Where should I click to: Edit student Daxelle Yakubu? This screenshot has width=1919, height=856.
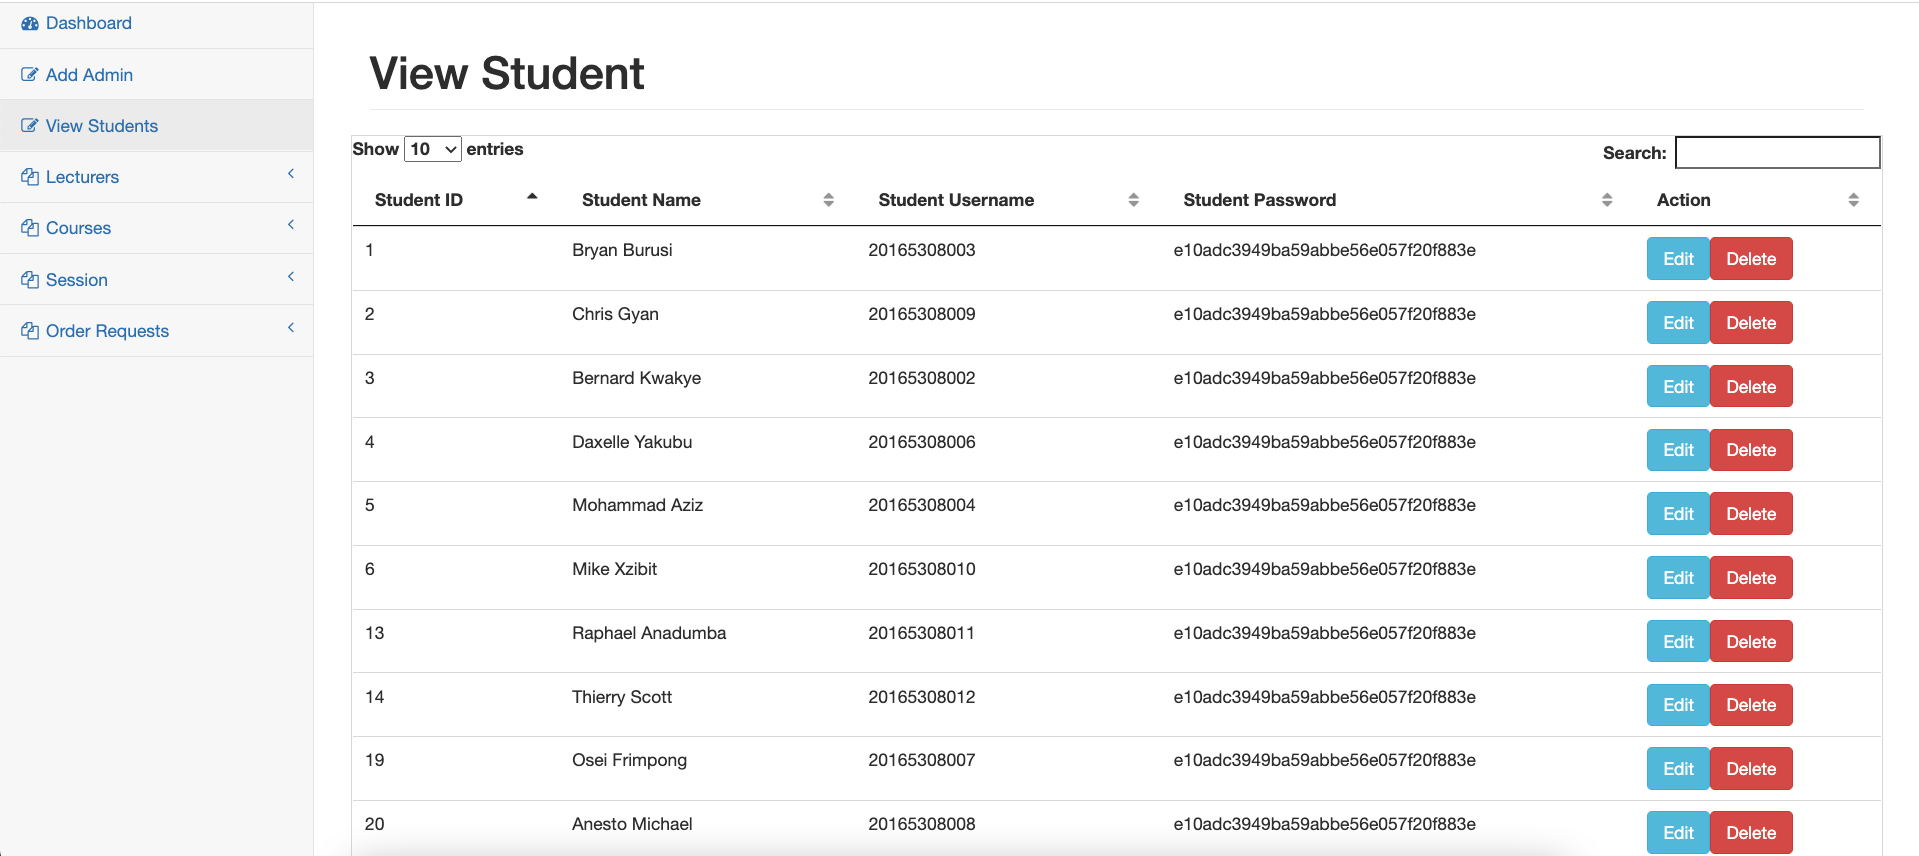click(x=1678, y=450)
